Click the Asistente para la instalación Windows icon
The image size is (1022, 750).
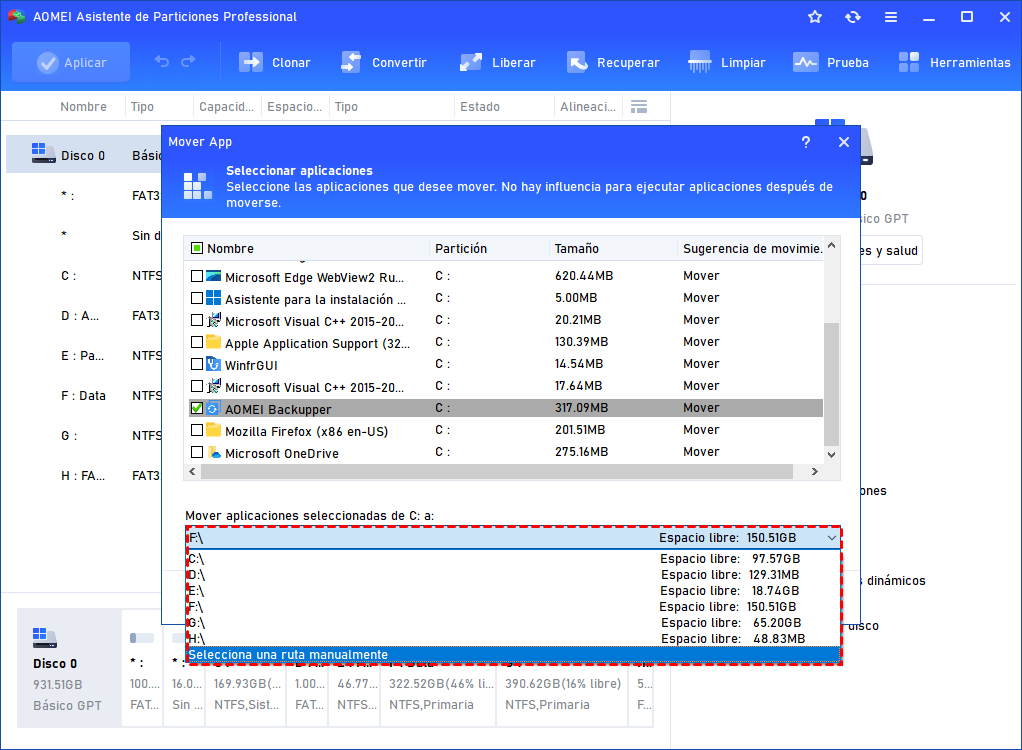pyautogui.click(x=213, y=298)
